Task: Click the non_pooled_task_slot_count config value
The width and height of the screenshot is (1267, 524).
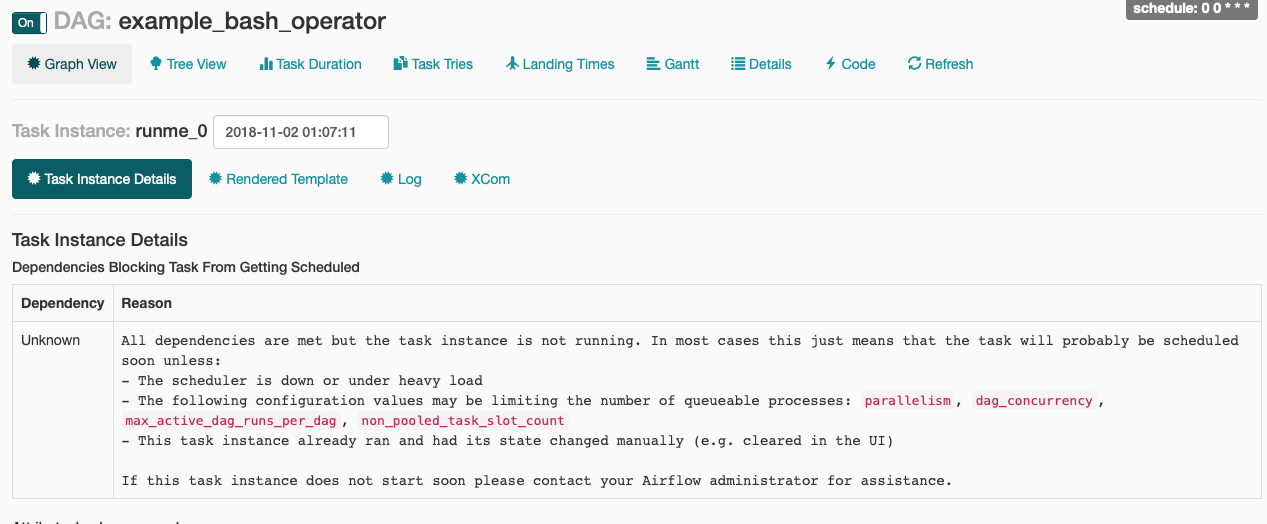Action: pos(463,421)
